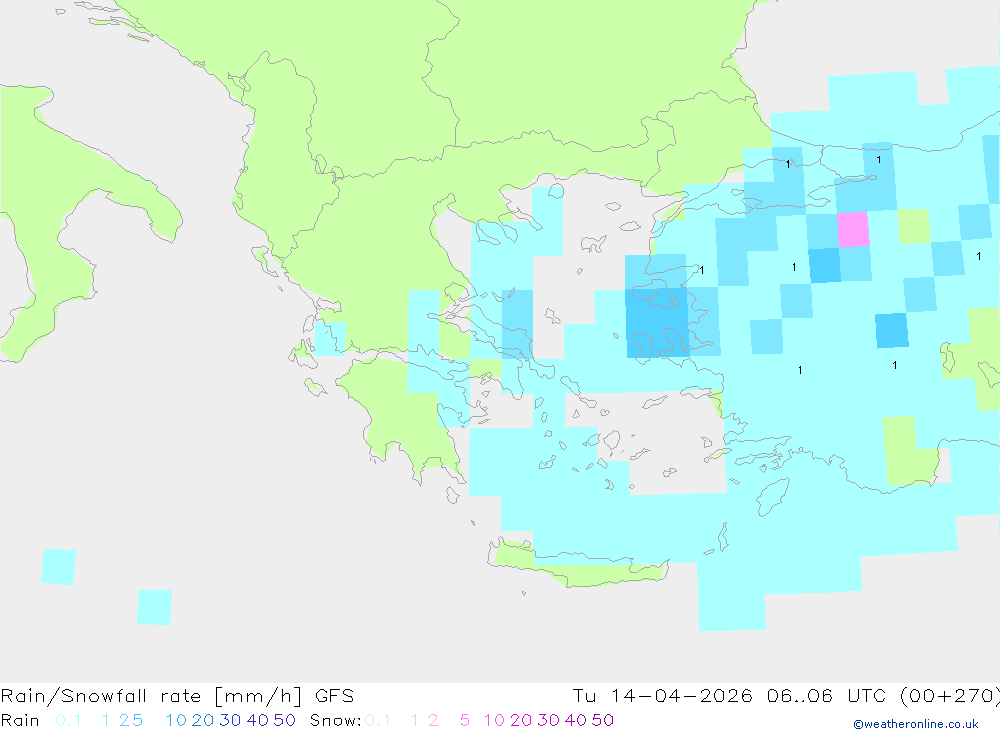Click the 'Rain/Snowfall rate [mm/h]' title text

pyautogui.click(x=151, y=696)
